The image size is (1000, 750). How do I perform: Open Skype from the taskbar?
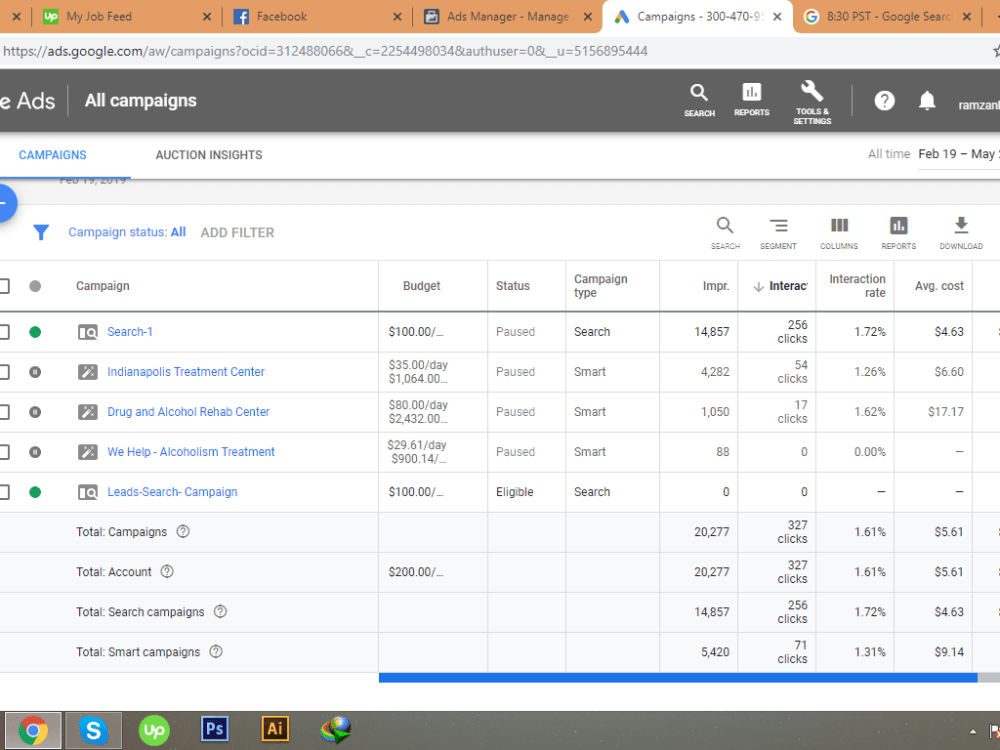click(94, 730)
